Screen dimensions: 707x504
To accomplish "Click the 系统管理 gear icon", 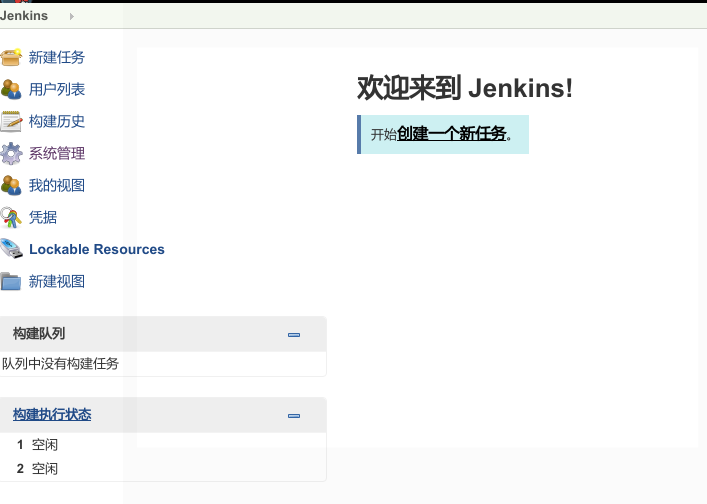I will (x=11, y=153).
